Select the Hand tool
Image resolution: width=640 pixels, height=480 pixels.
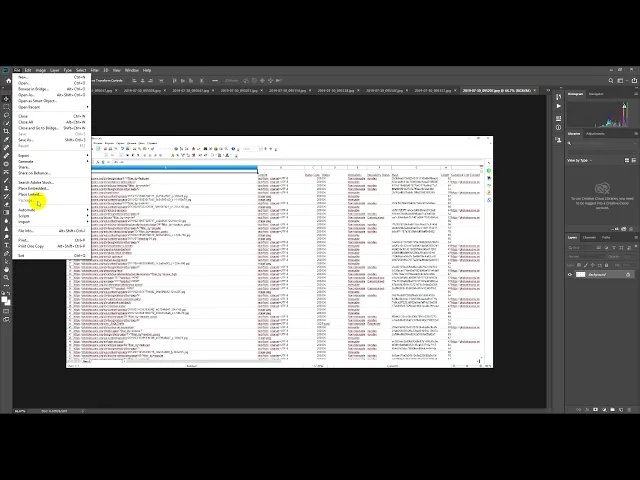(6, 269)
